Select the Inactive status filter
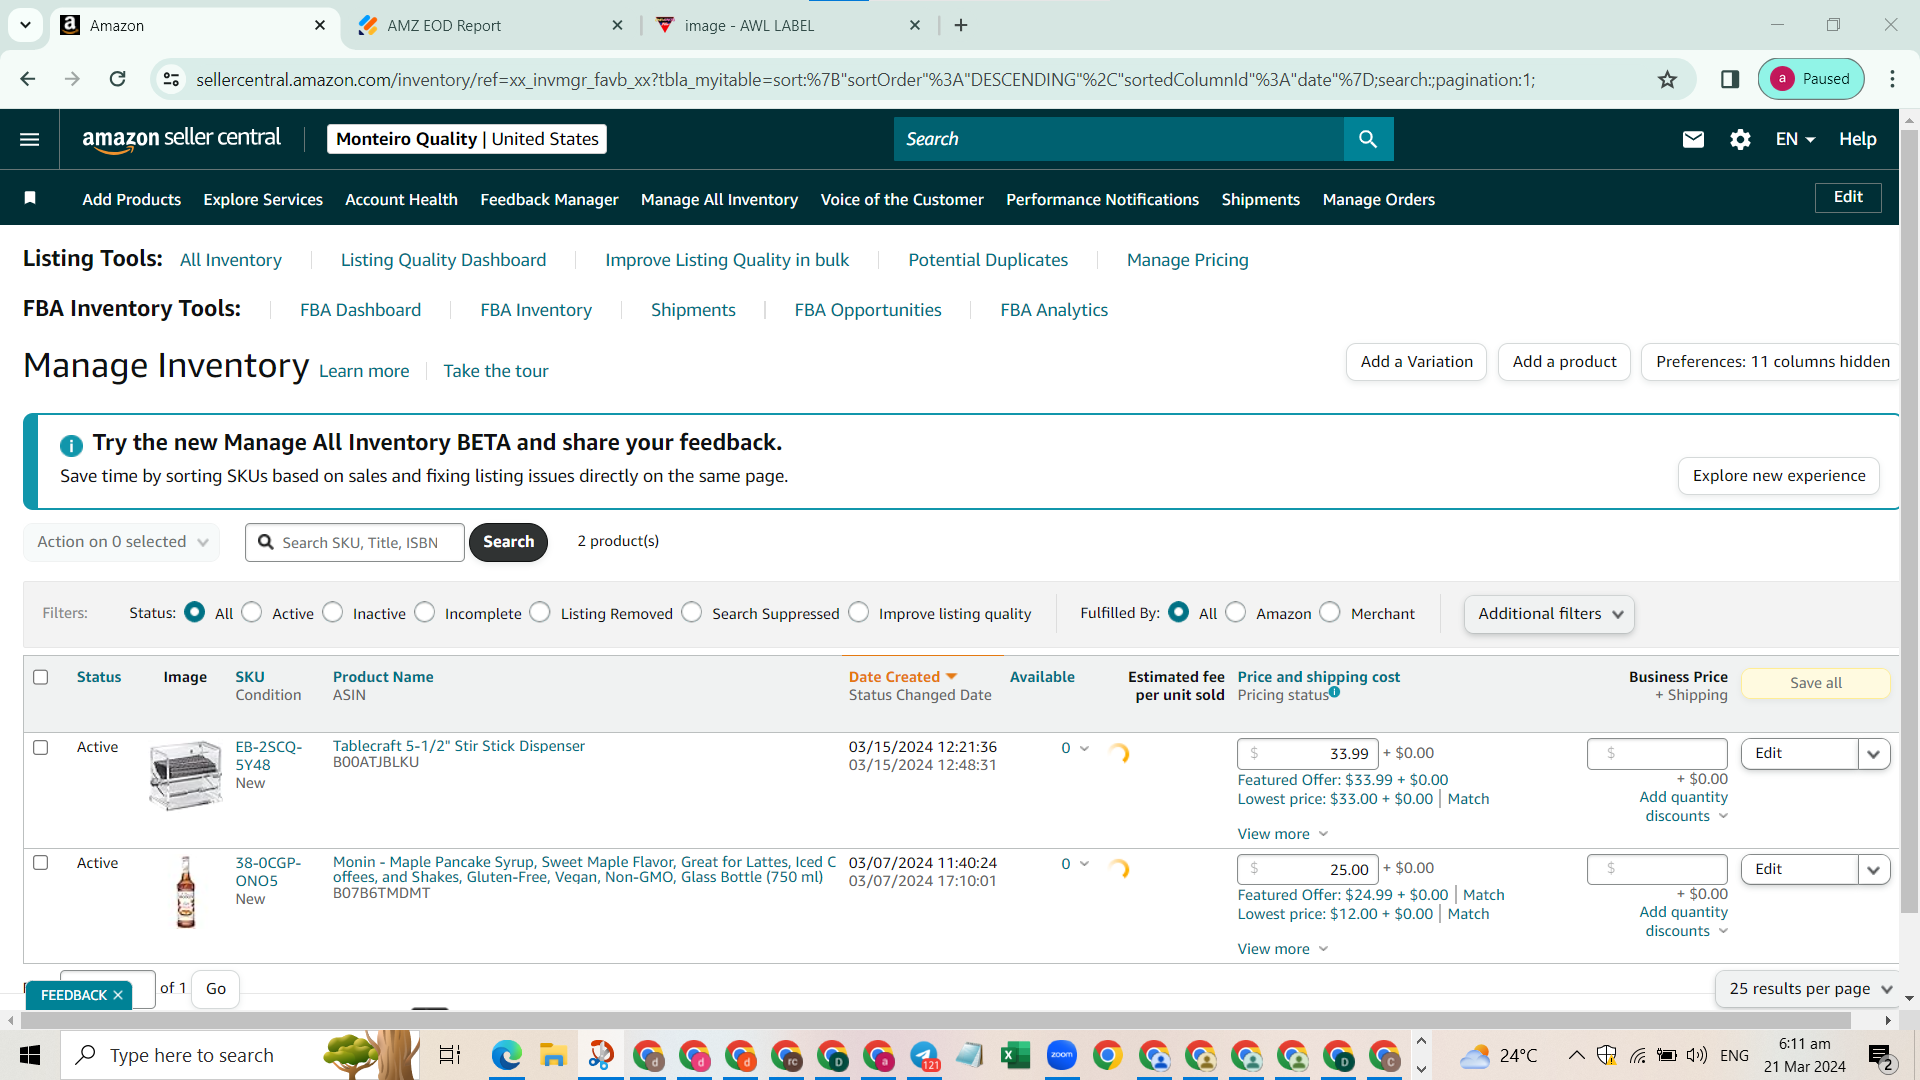The height and width of the screenshot is (1080, 1920). pyautogui.click(x=333, y=612)
